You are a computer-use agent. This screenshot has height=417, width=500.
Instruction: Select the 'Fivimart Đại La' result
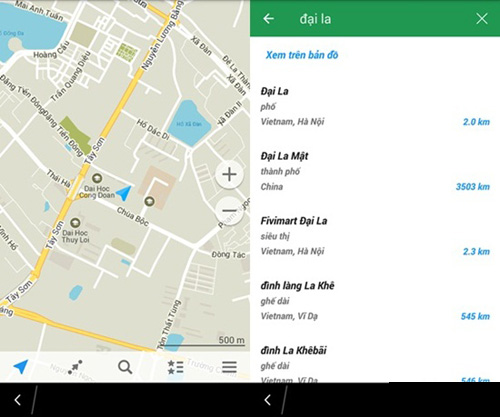[x=375, y=236]
